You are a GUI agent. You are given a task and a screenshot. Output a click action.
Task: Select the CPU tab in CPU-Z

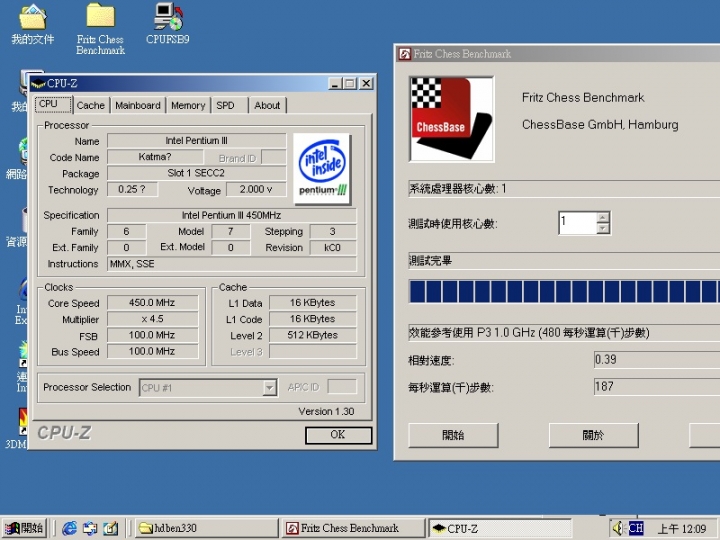pos(53,104)
